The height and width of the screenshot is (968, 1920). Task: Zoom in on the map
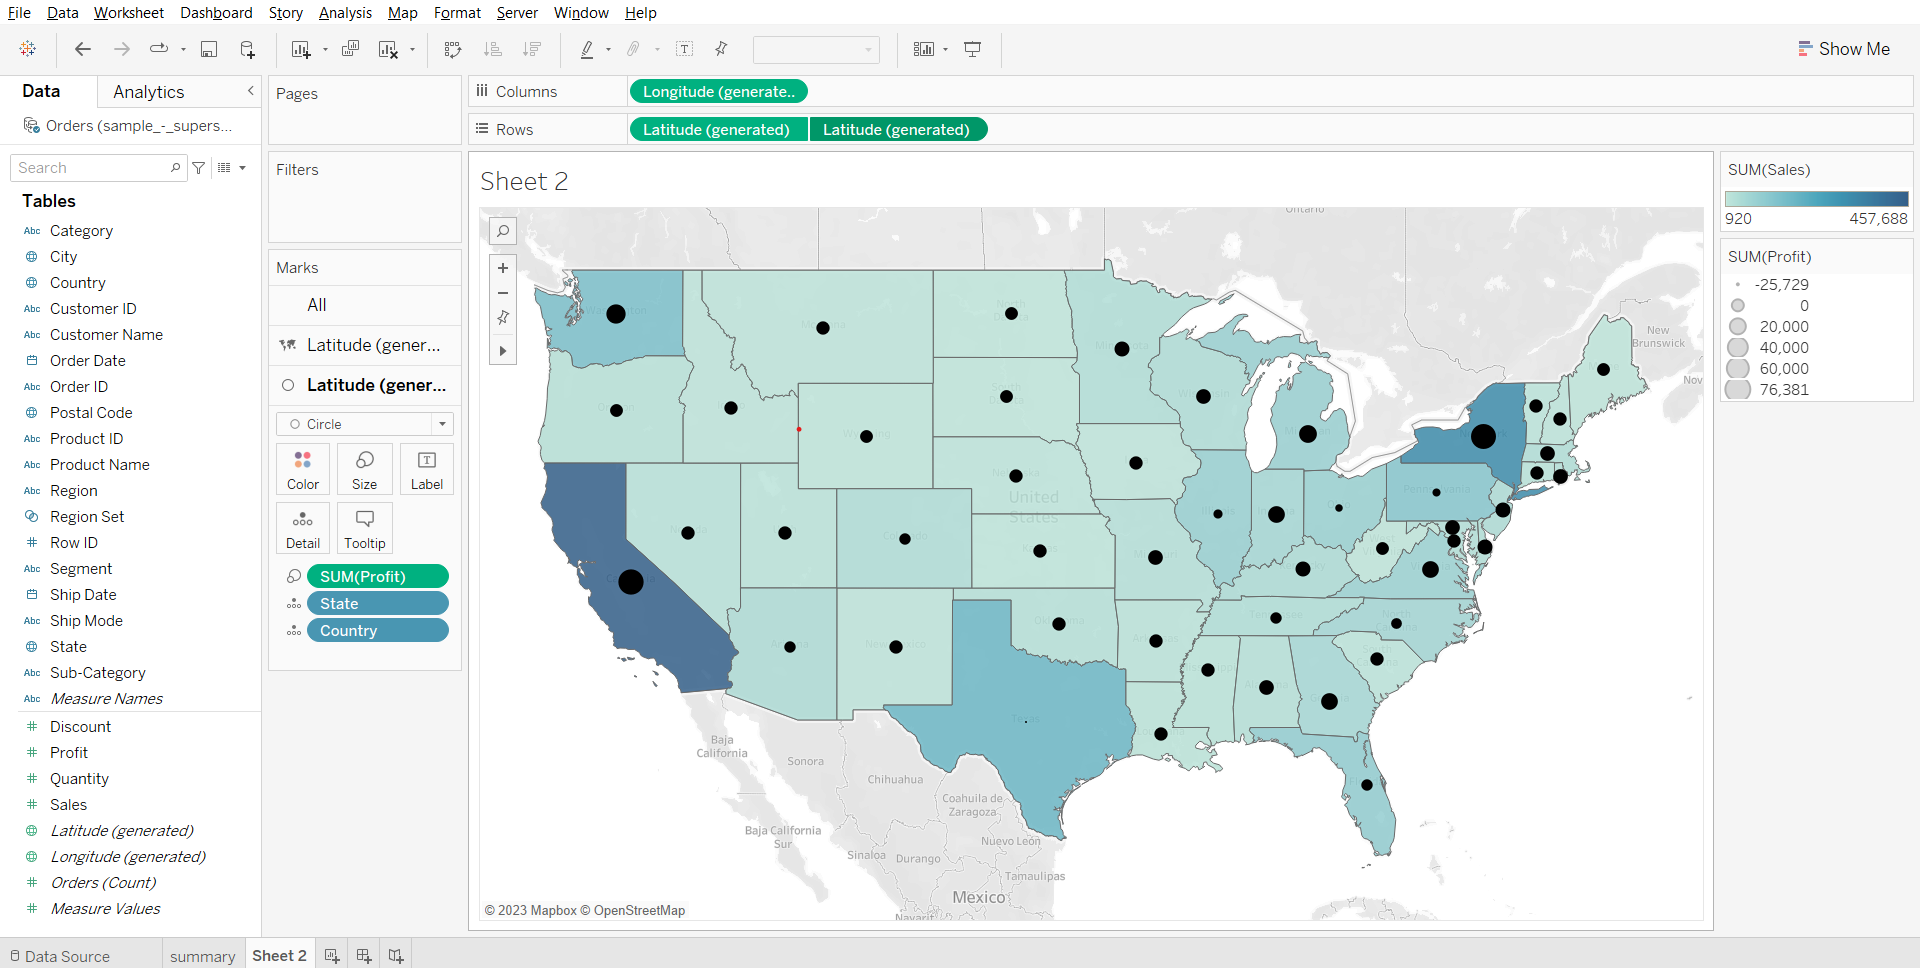[503, 268]
